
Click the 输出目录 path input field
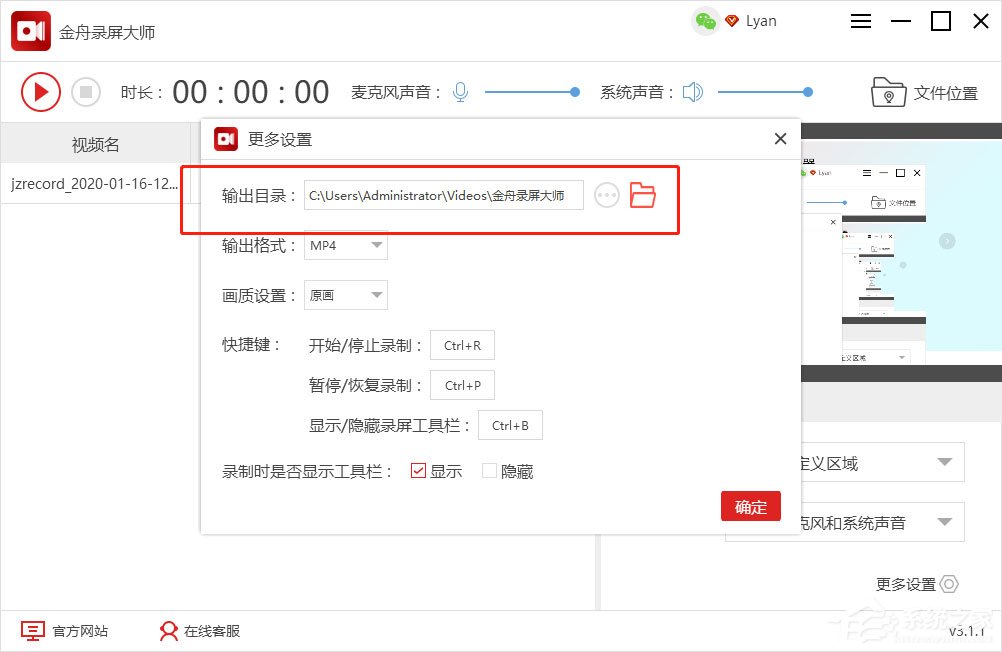click(x=444, y=195)
